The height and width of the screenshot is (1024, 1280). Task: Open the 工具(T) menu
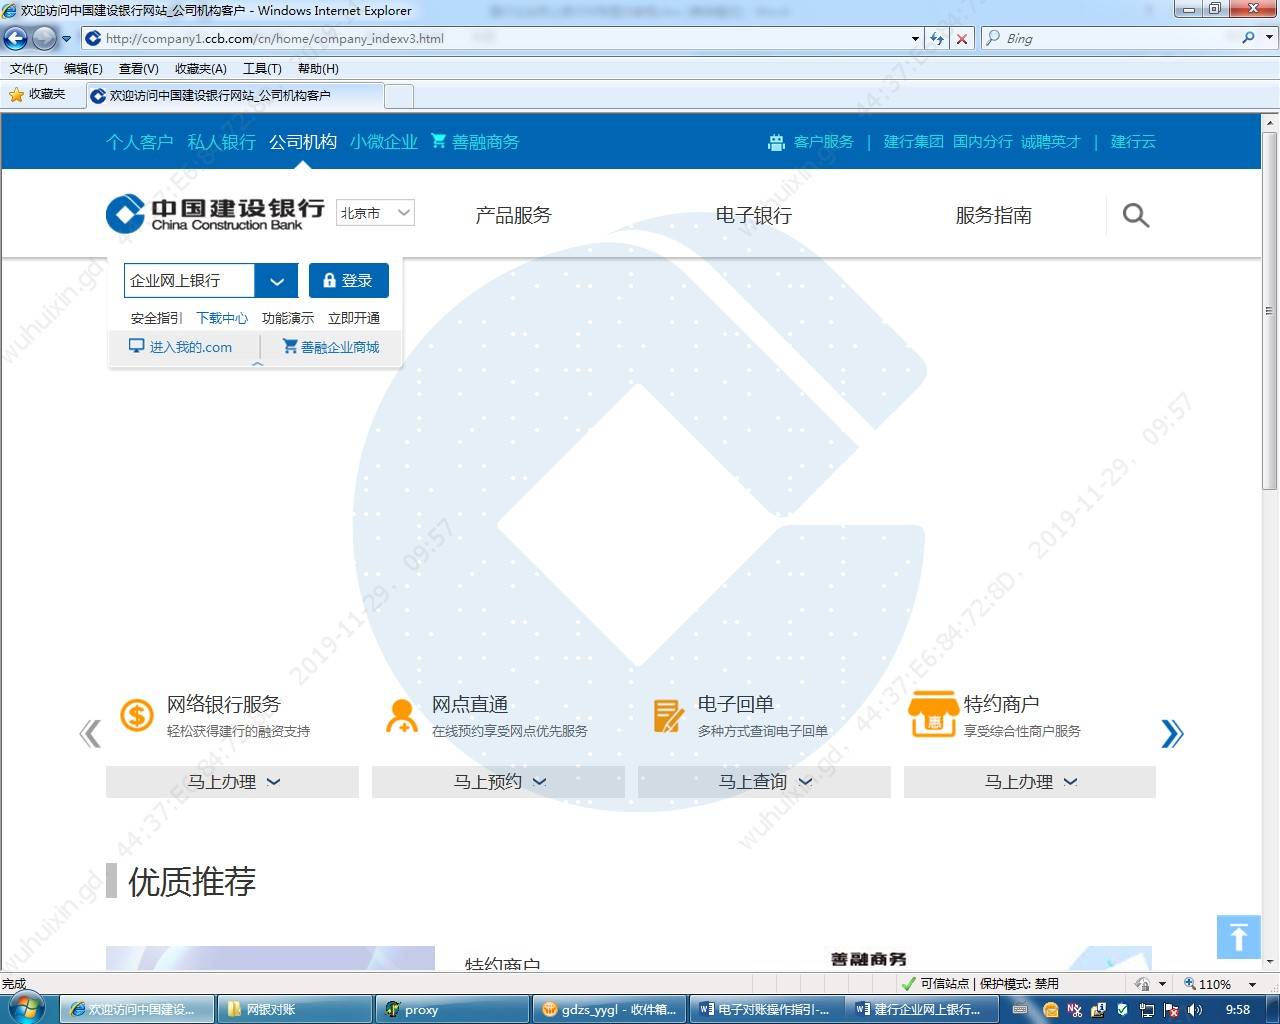coord(262,68)
